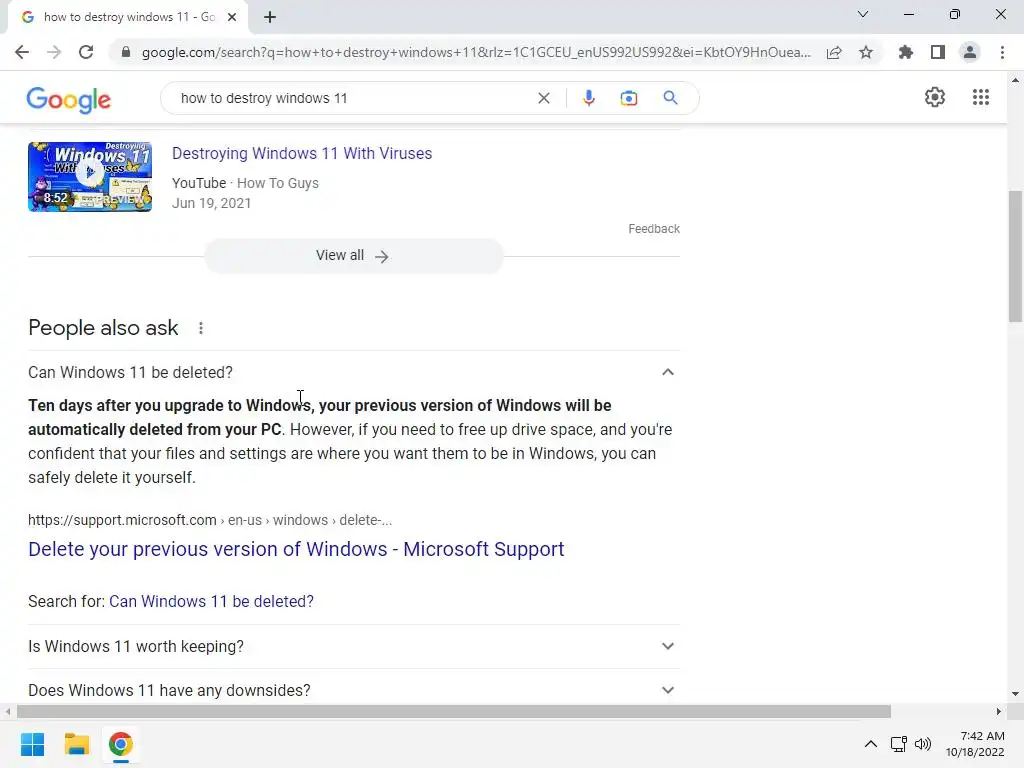Open People also ask options menu
The height and width of the screenshot is (768, 1024).
201,328
